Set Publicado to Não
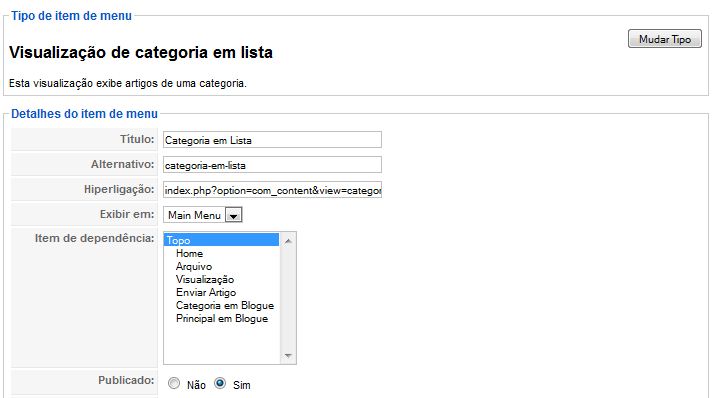 point(174,383)
